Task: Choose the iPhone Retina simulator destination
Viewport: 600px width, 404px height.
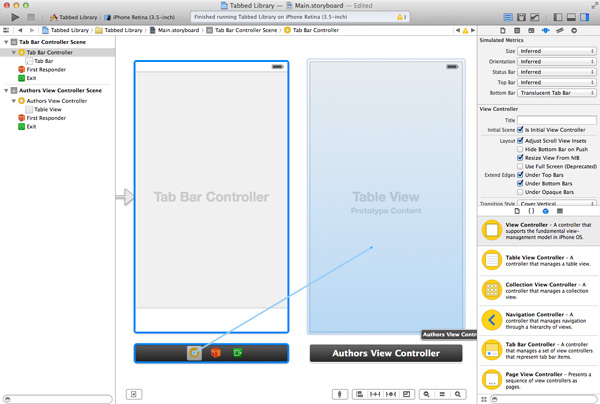Action: 140,17
